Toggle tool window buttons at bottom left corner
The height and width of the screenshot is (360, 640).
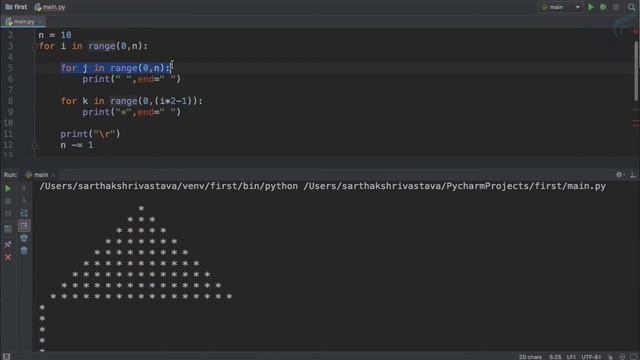6,357
